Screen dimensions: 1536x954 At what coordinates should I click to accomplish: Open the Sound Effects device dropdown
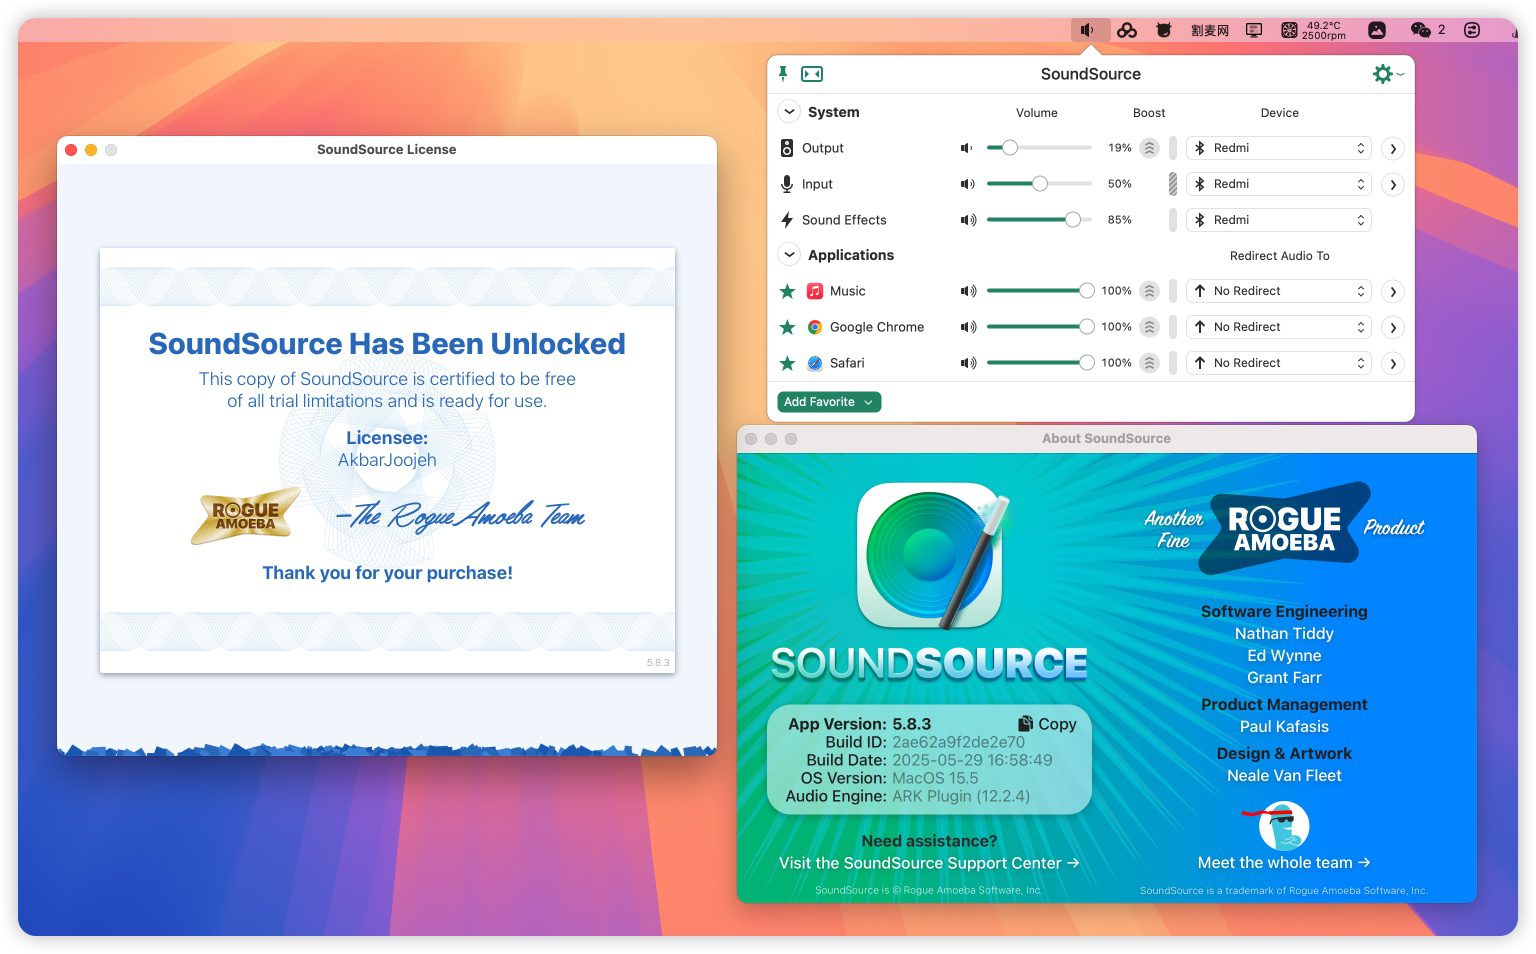(x=1279, y=220)
